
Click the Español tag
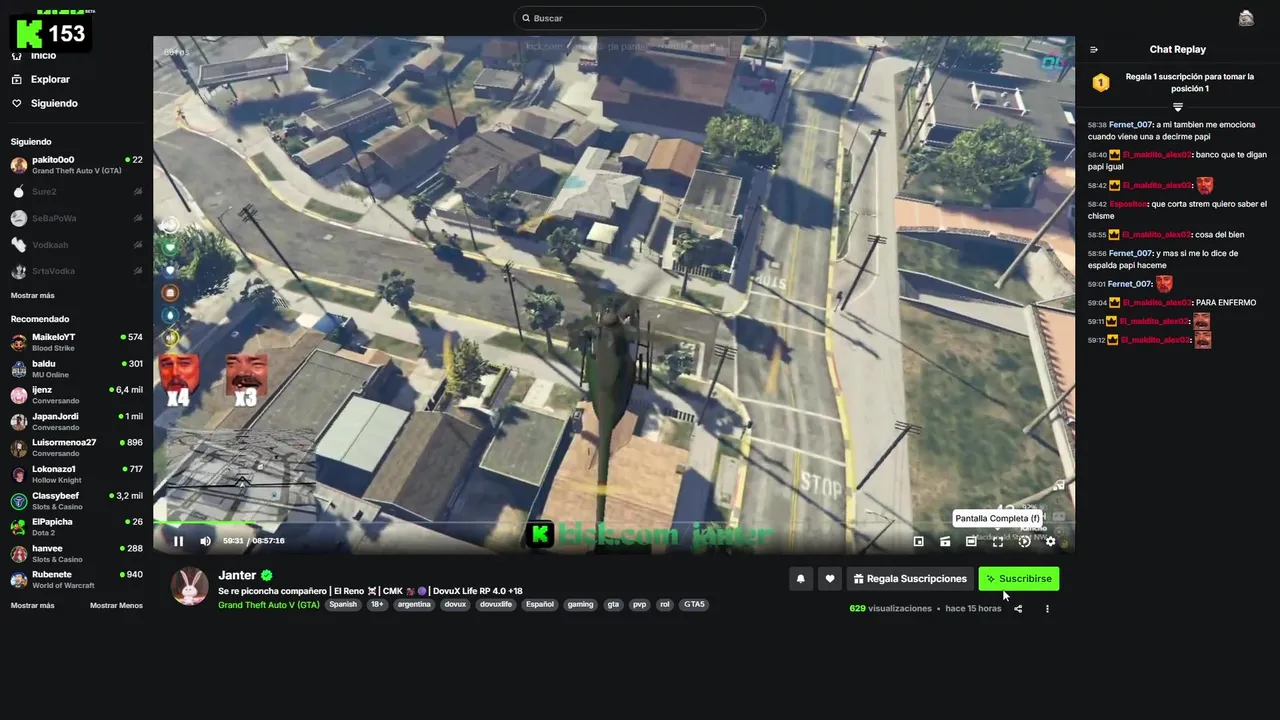coord(540,605)
